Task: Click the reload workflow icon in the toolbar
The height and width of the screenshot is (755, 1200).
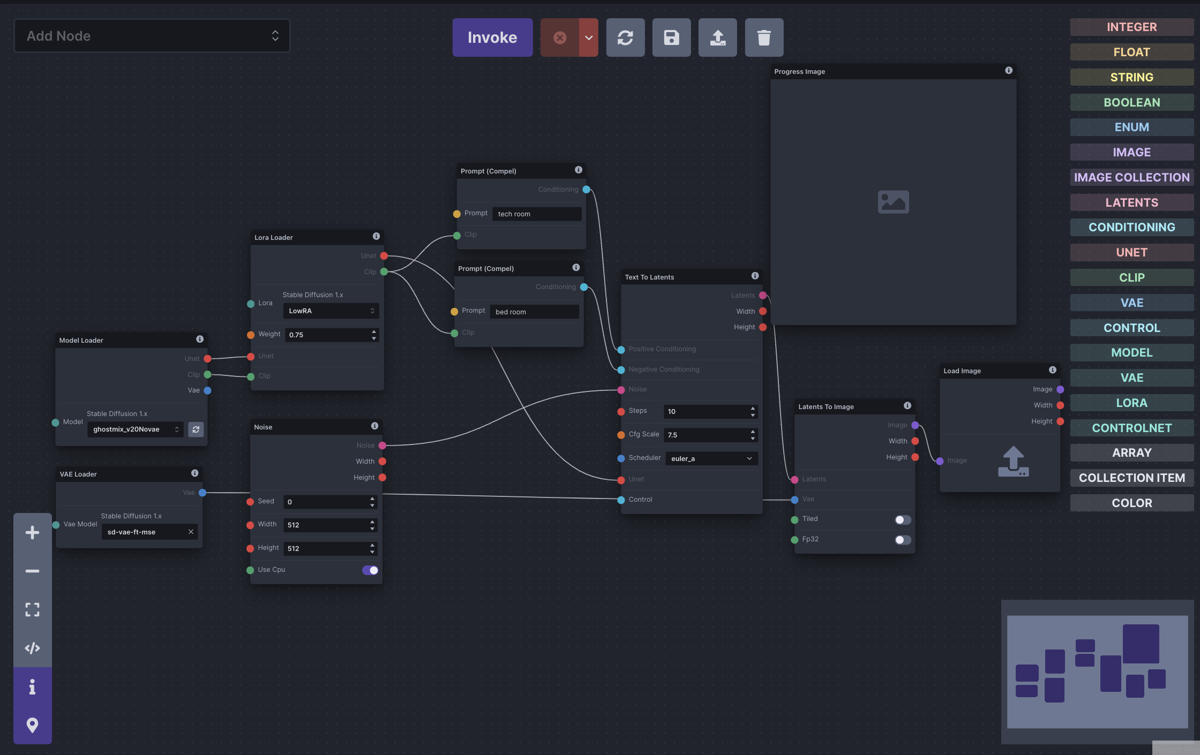Action: point(625,37)
